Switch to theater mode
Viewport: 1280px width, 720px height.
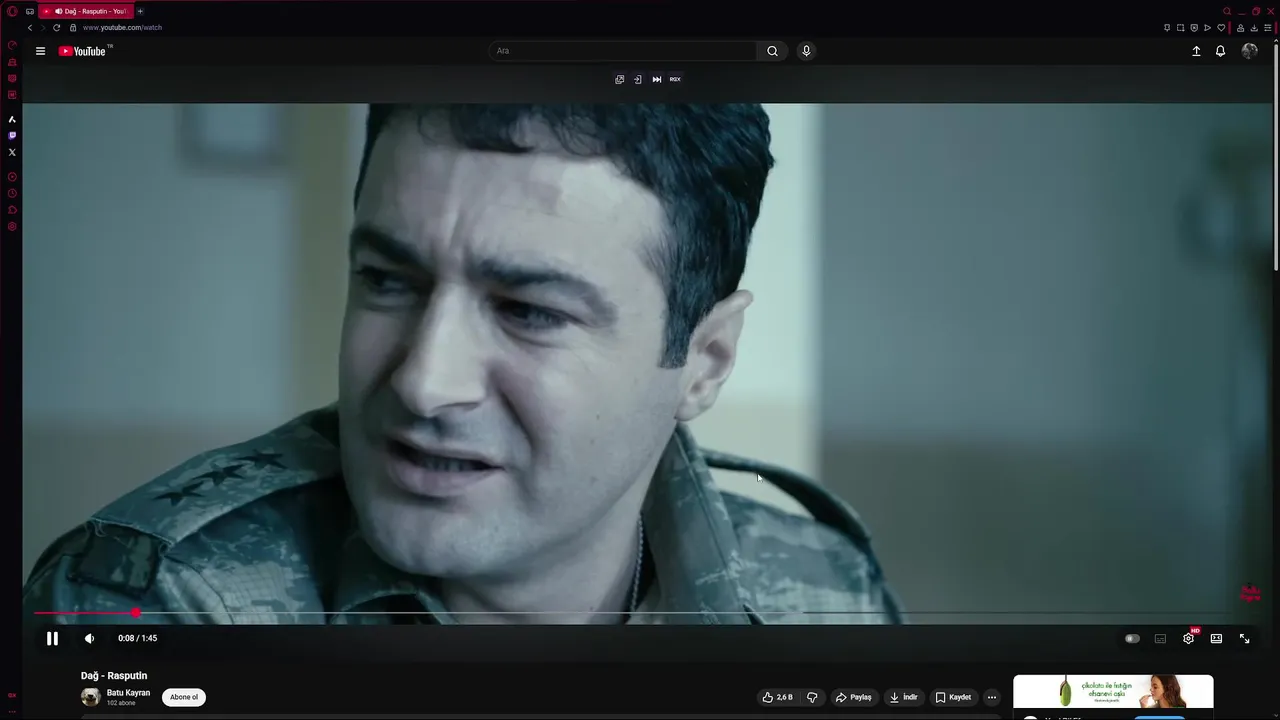coord(1216,638)
